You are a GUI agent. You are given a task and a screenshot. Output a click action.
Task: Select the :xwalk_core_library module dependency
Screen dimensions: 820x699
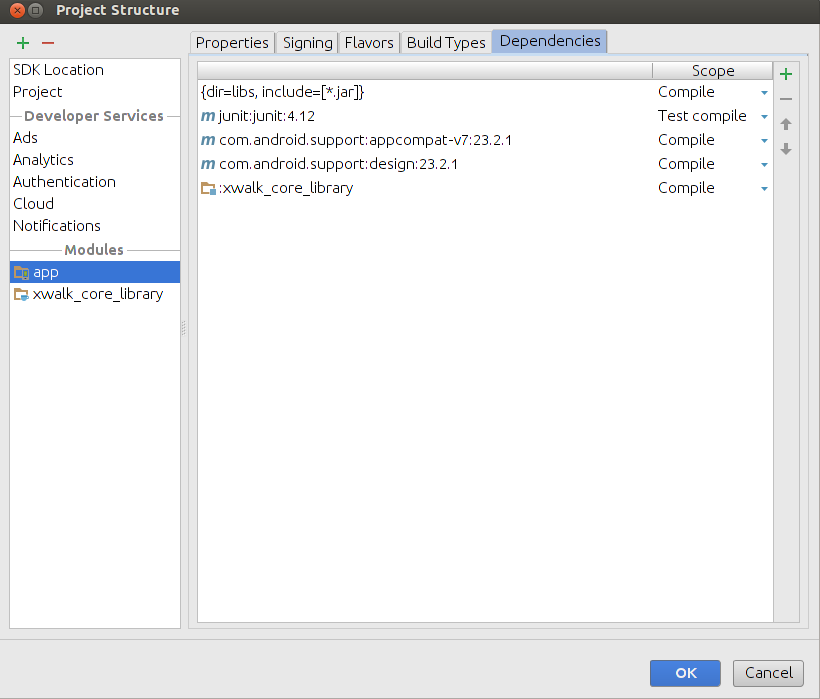point(285,188)
